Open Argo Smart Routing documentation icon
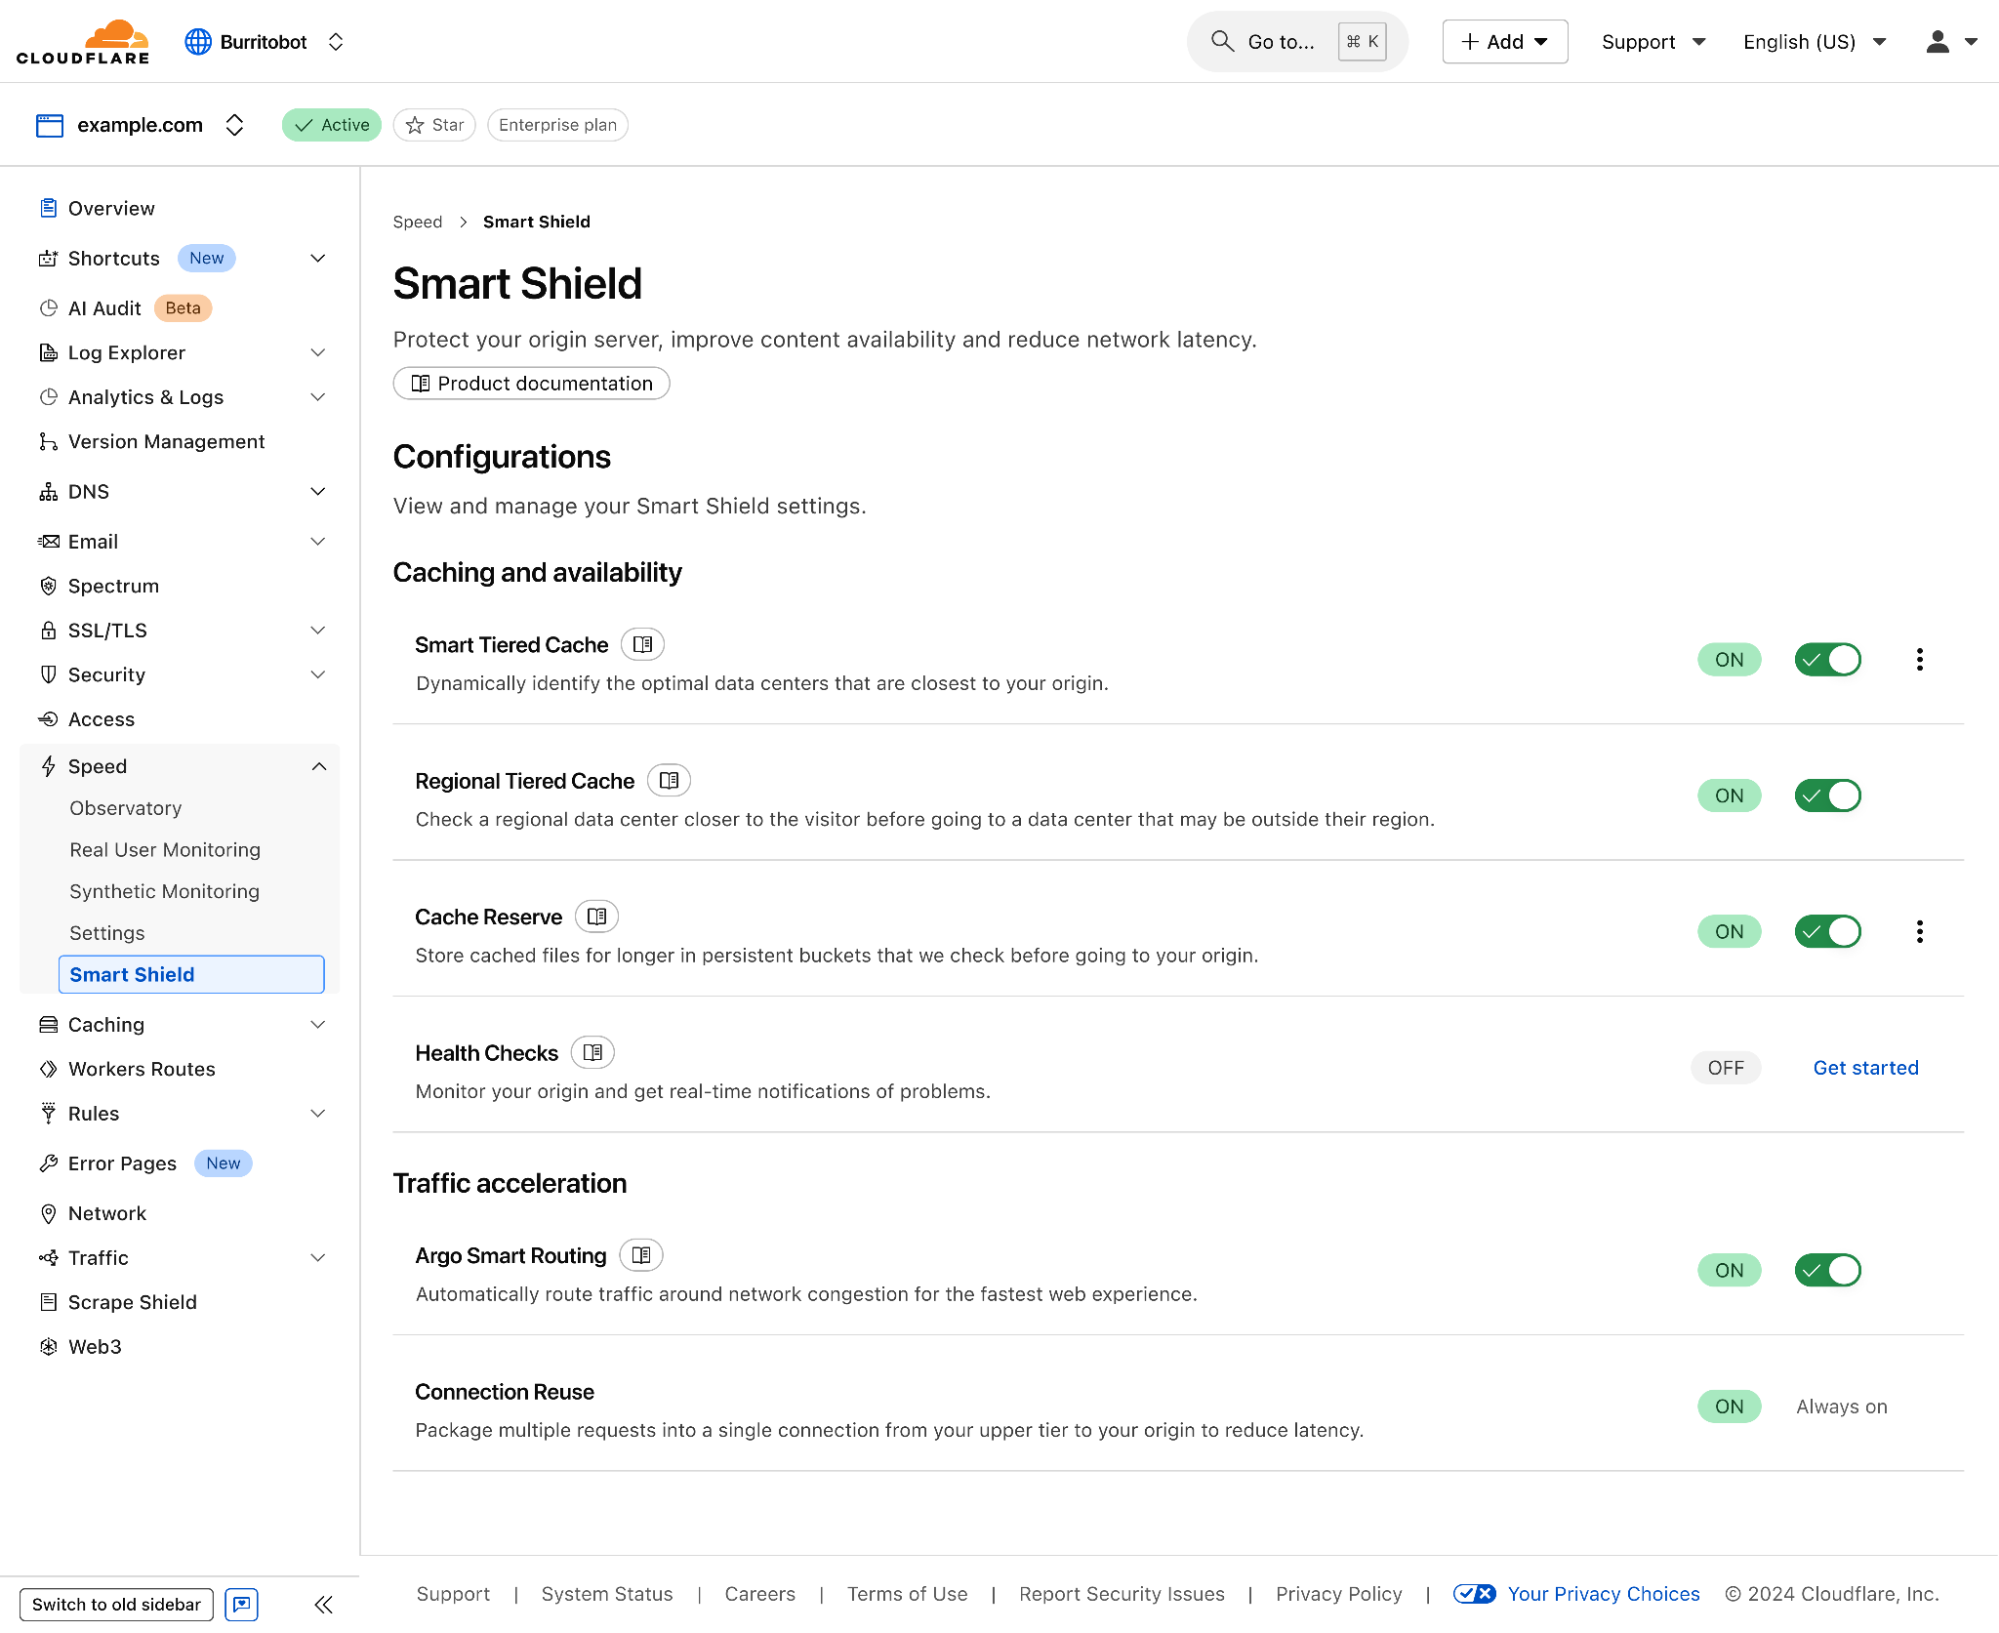The height and width of the screenshot is (1633, 1999). 641,1256
